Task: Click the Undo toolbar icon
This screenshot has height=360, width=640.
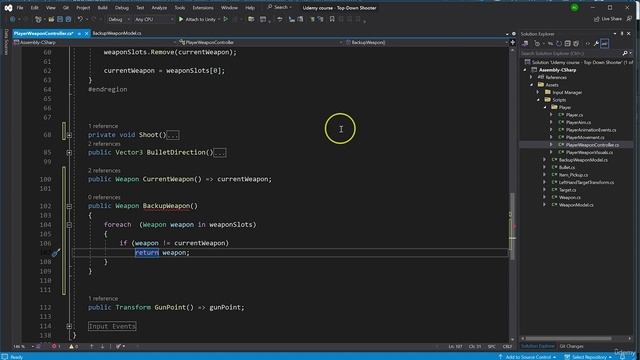Action: [80, 19]
